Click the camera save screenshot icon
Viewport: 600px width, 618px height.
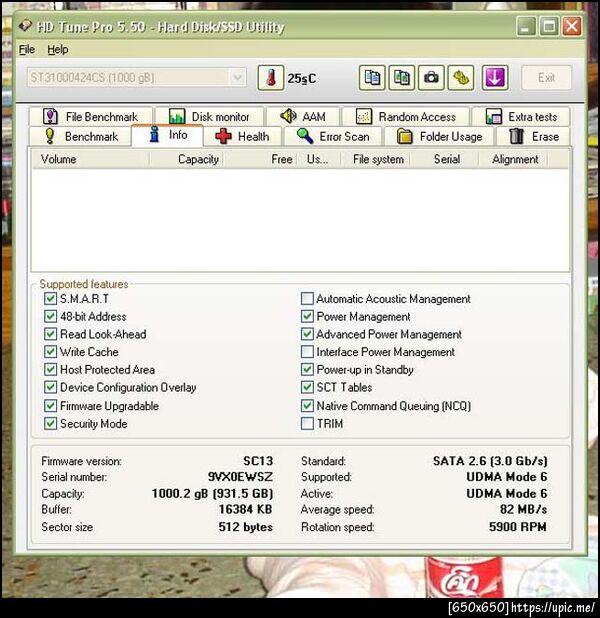pyautogui.click(x=431, y=78)
